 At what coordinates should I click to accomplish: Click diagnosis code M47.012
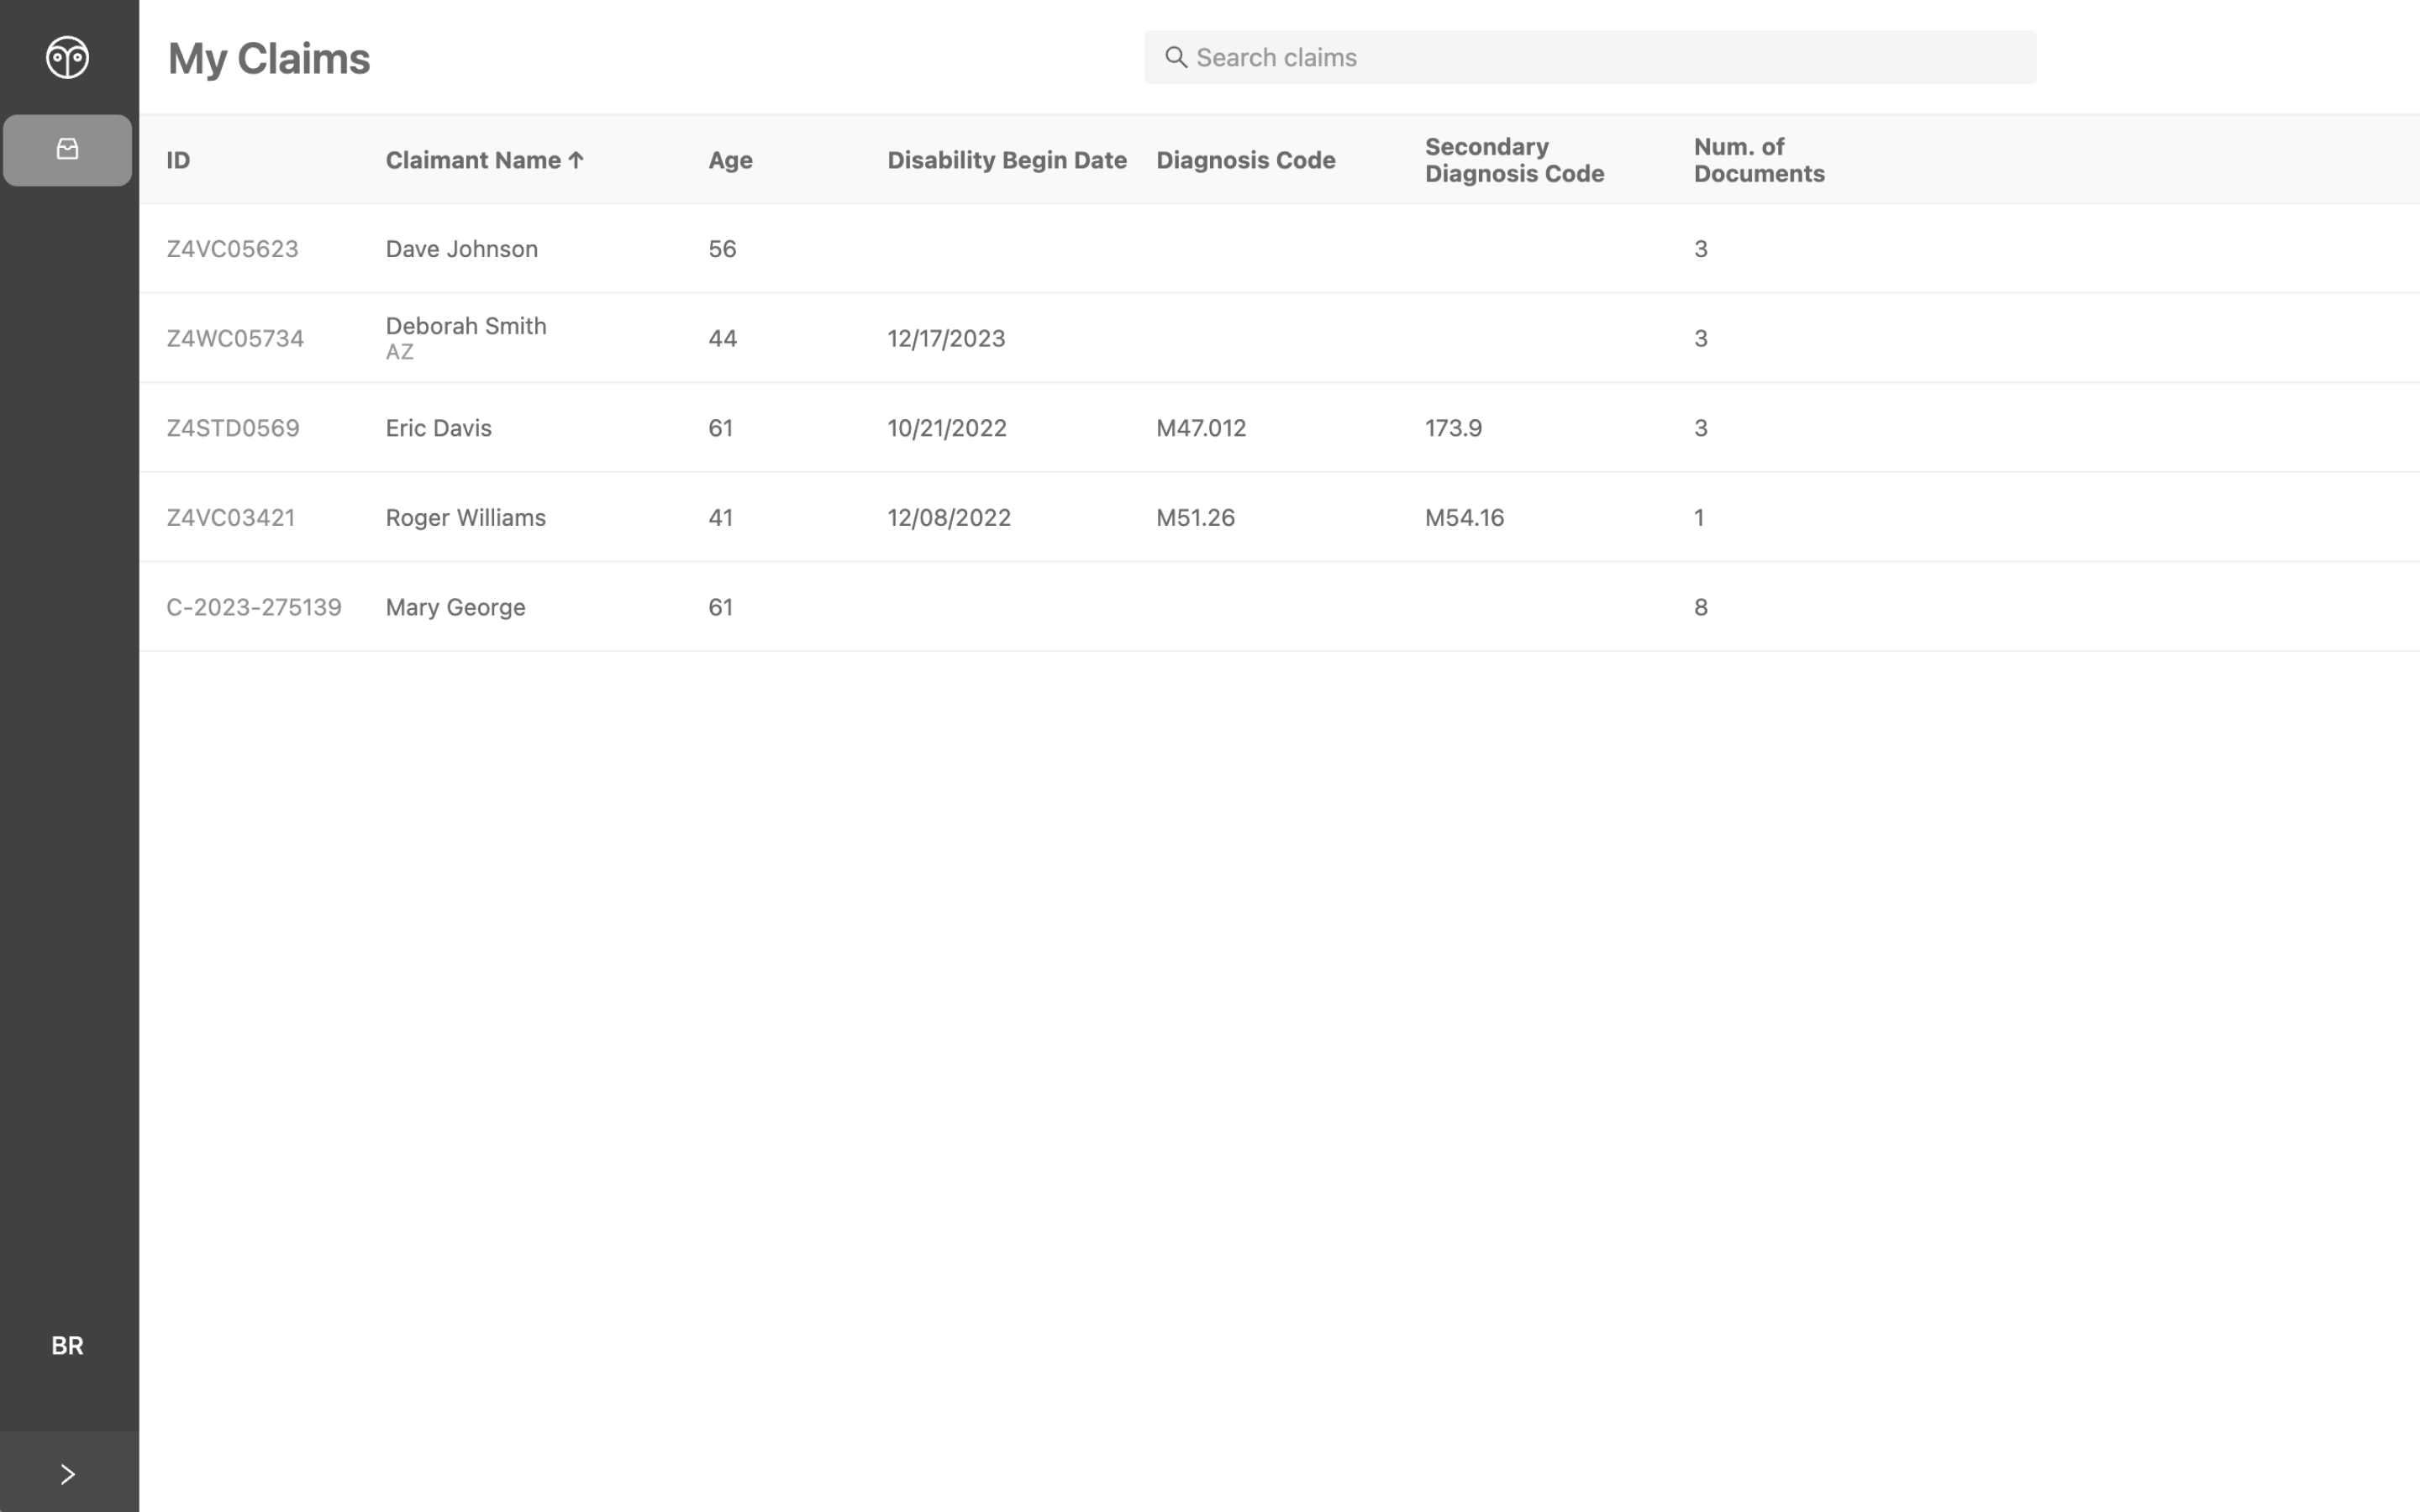coord(1201,428)
